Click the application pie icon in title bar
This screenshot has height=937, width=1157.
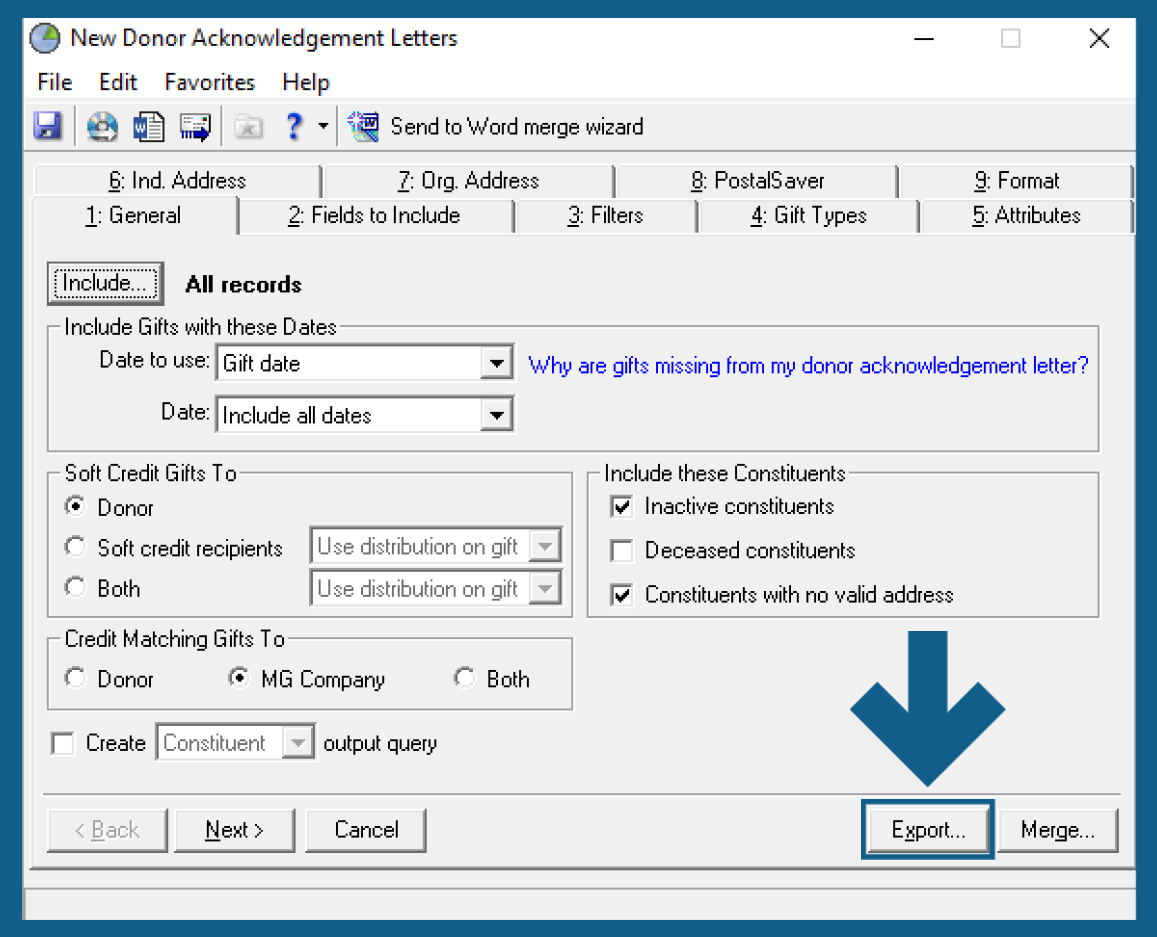[46, 38]
